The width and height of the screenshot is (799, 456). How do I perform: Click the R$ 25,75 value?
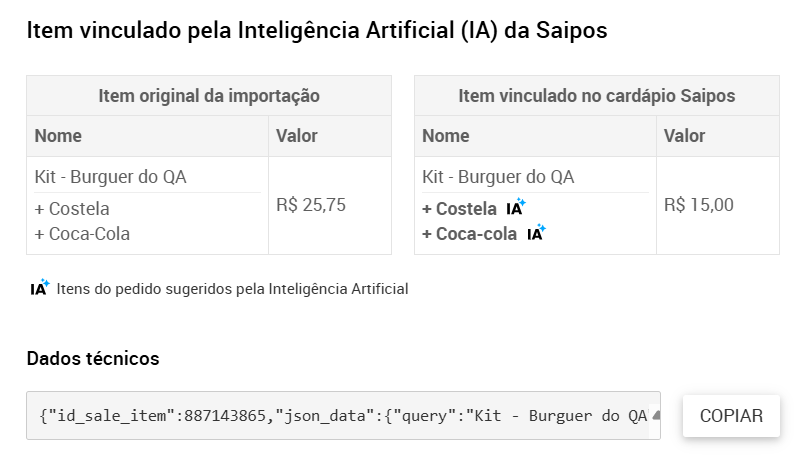(311, 205)
